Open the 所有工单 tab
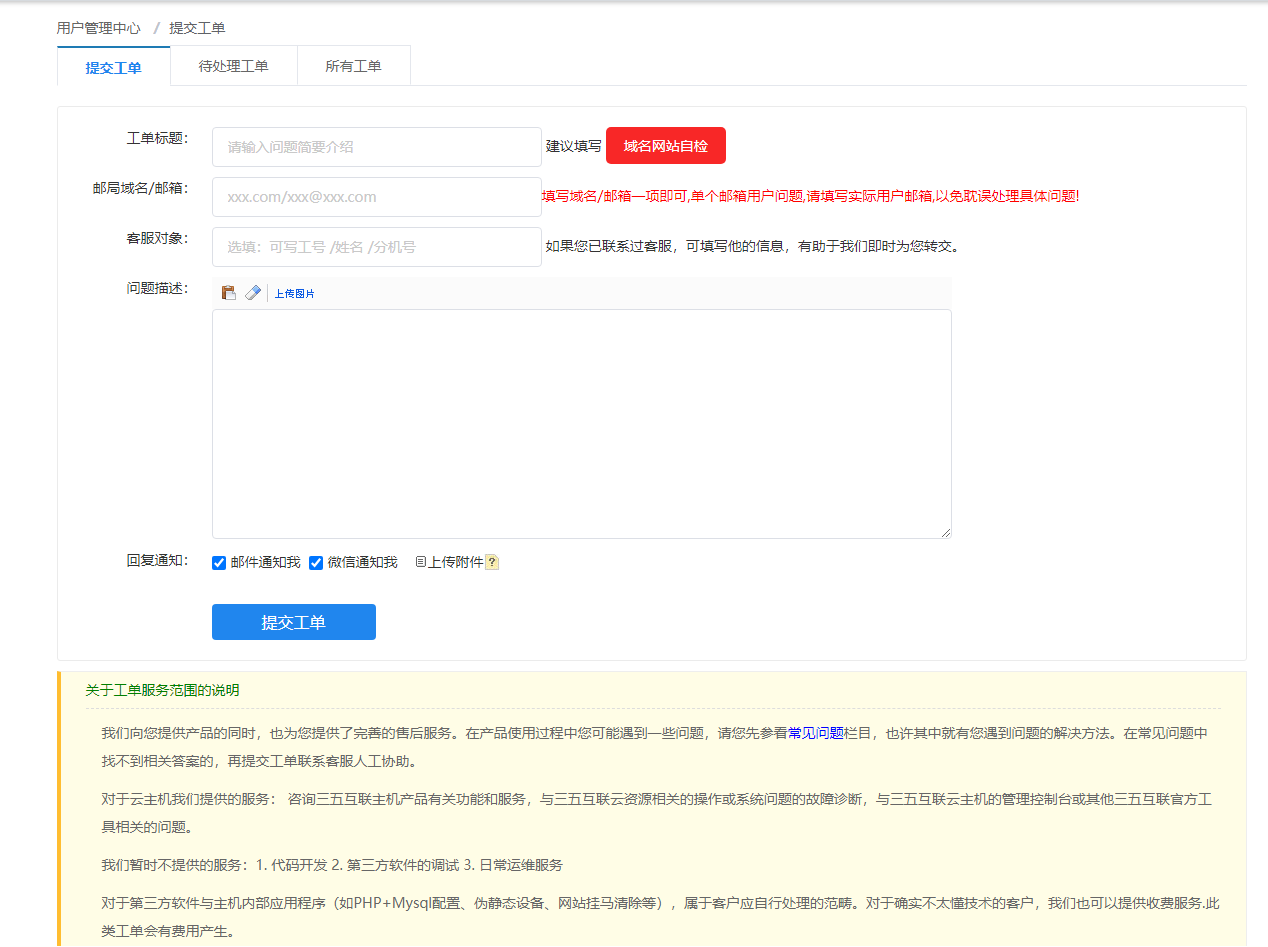The width and height of the screenshot is (1268, 947). (x=353, y=67)
